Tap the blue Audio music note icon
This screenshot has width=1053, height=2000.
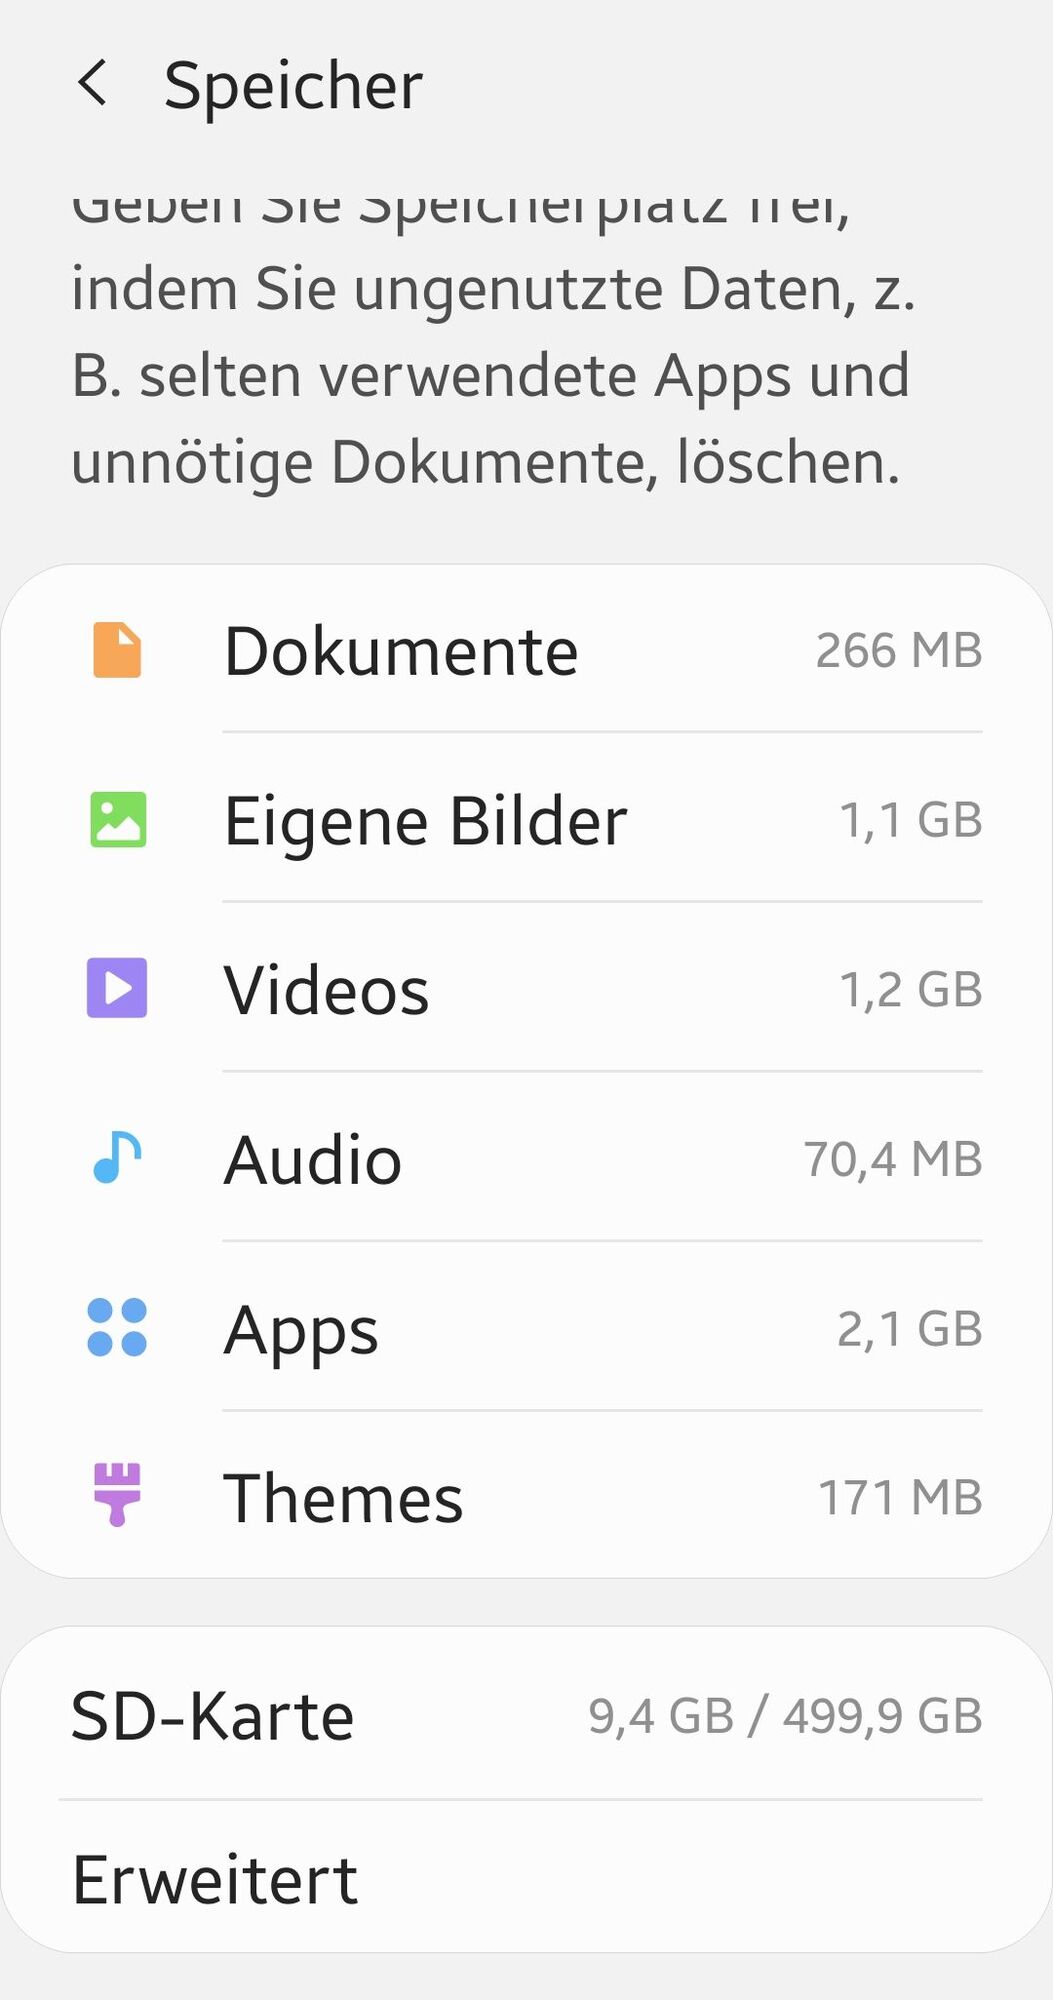click(117, 1158)
